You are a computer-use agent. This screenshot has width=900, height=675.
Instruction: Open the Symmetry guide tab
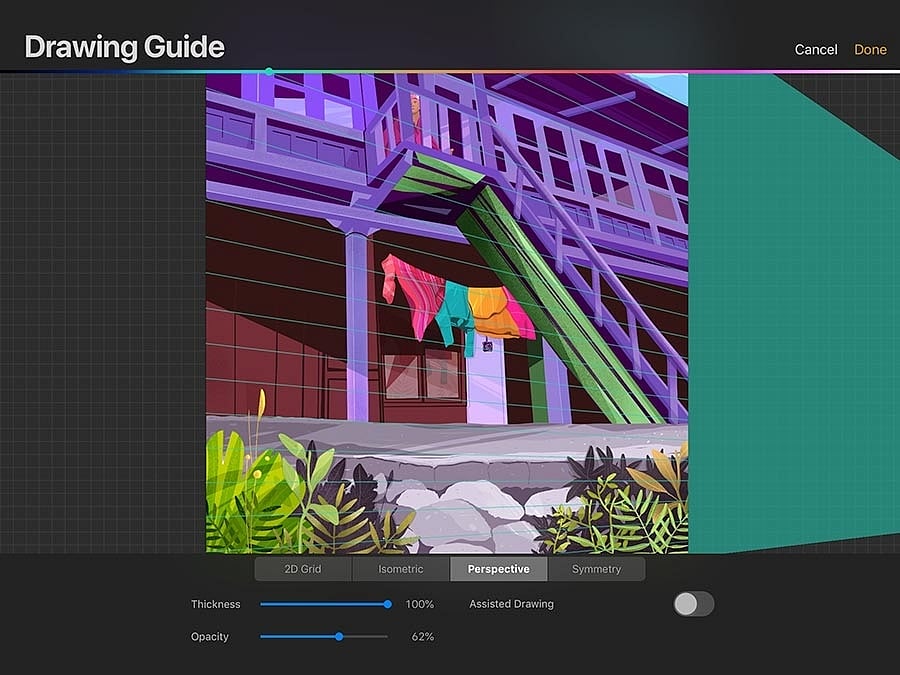click(x=596, y=569)
